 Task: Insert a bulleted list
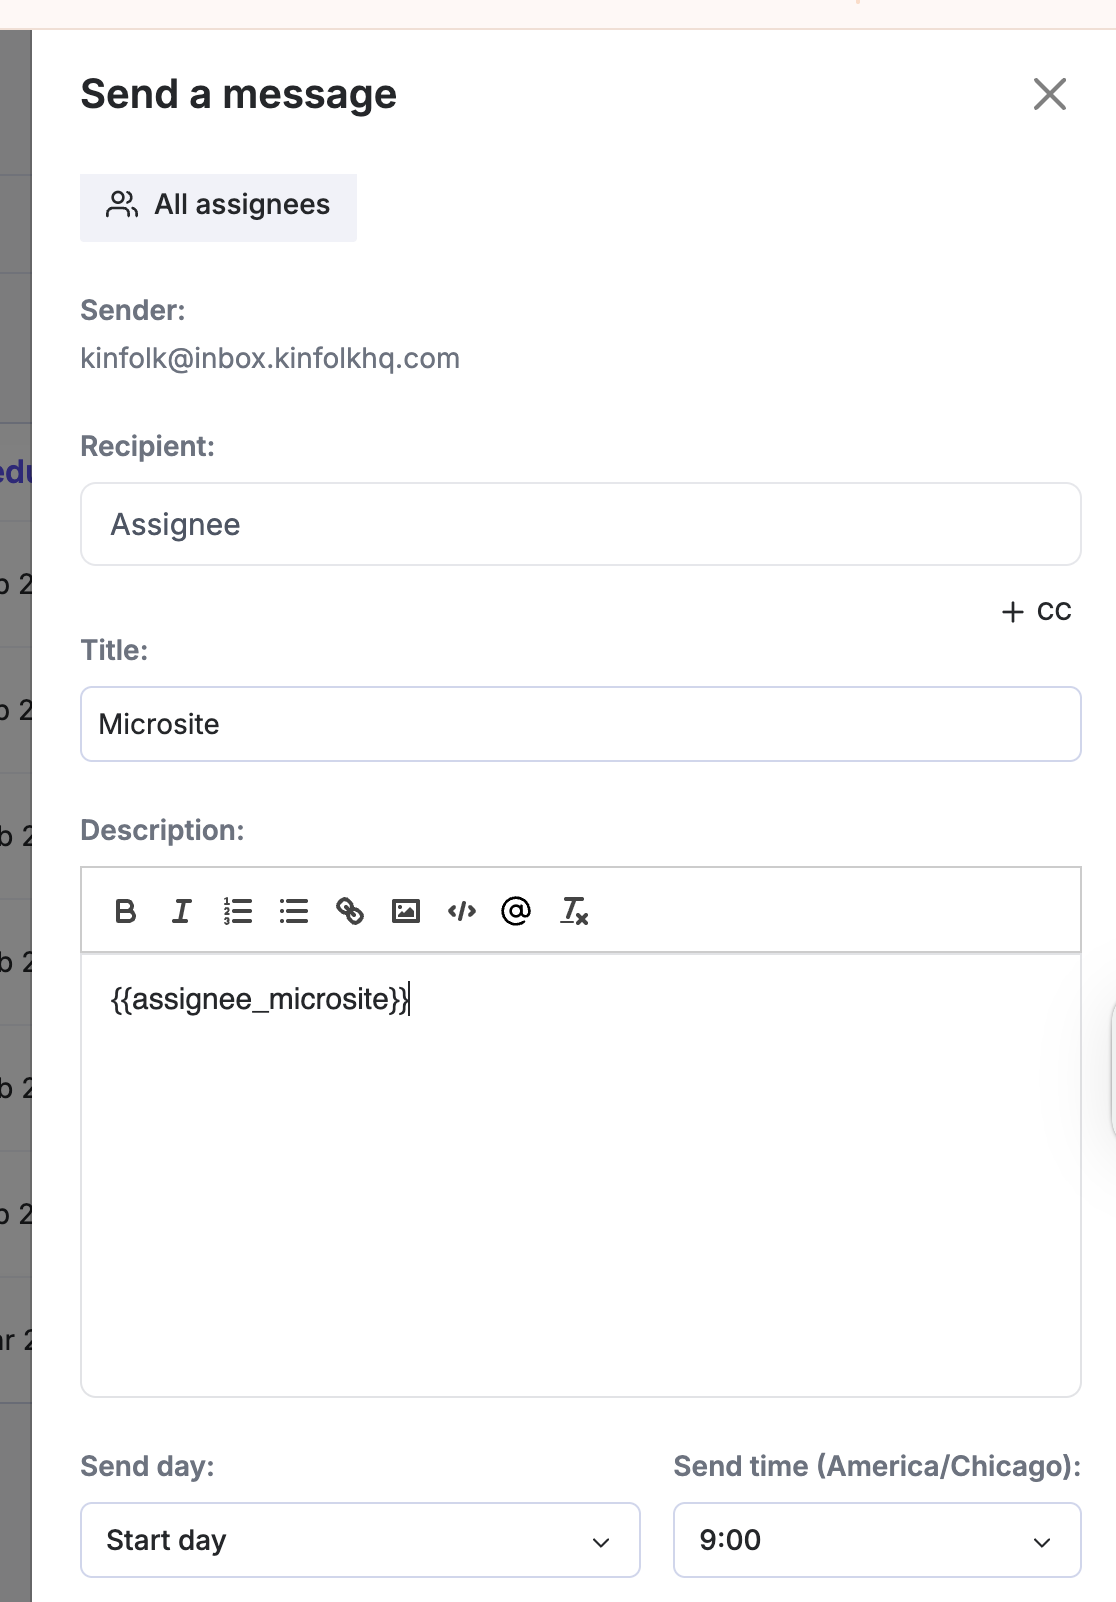pyautogui.click(x=294, y=911)
